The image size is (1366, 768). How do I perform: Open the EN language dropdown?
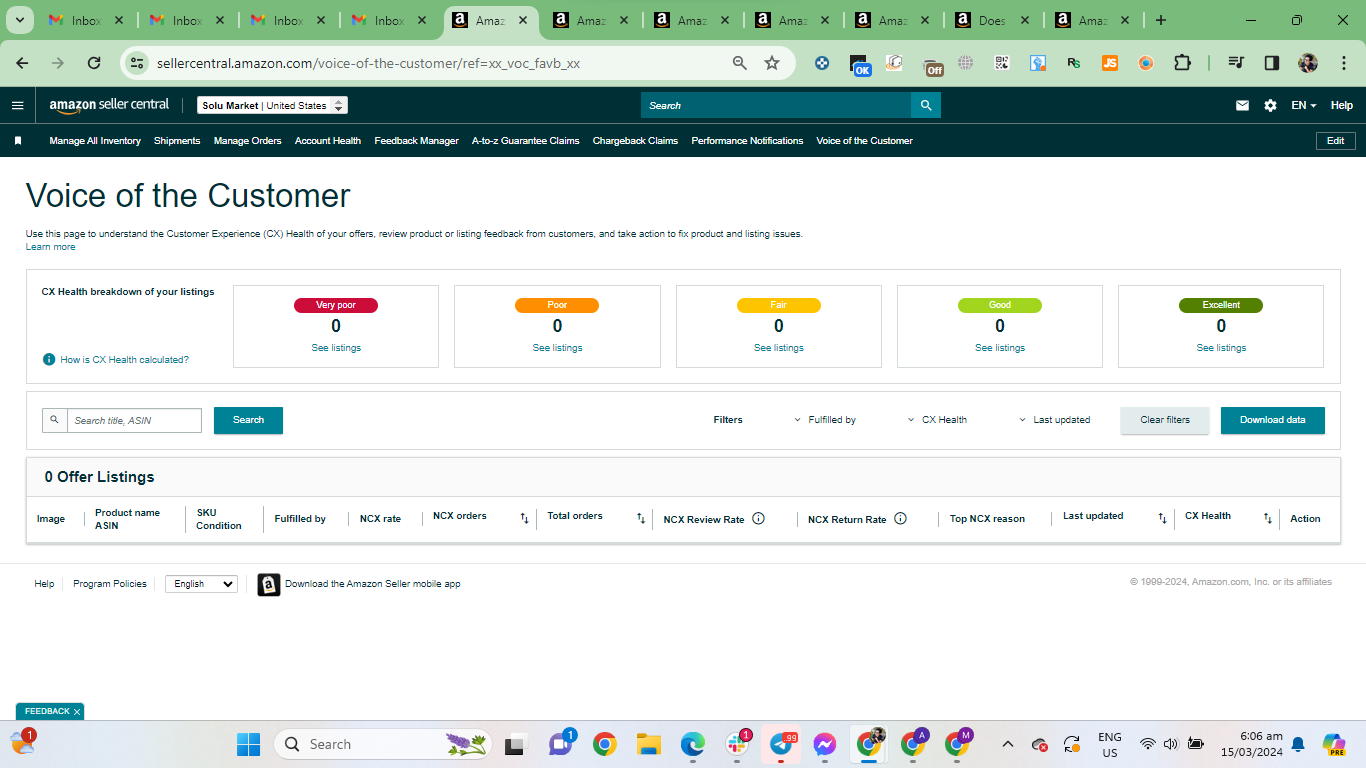click(x=1303, y=105)
